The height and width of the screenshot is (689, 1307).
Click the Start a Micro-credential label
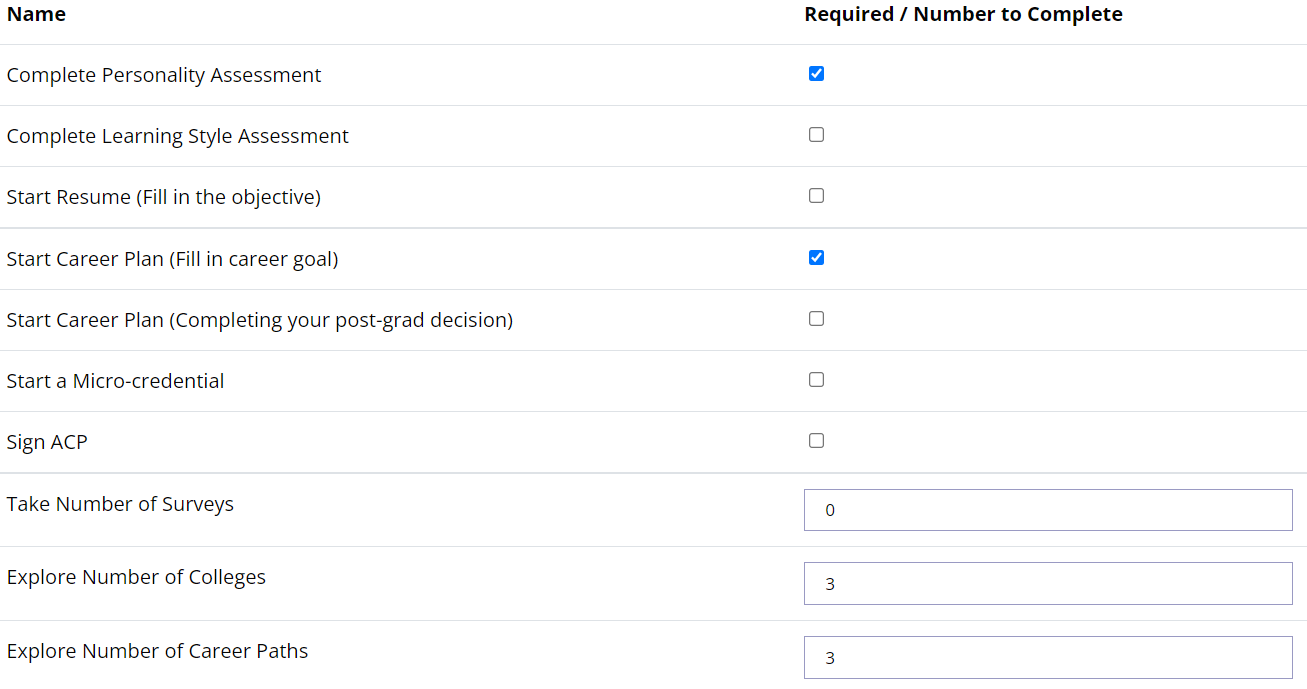(x=115, y=380)
